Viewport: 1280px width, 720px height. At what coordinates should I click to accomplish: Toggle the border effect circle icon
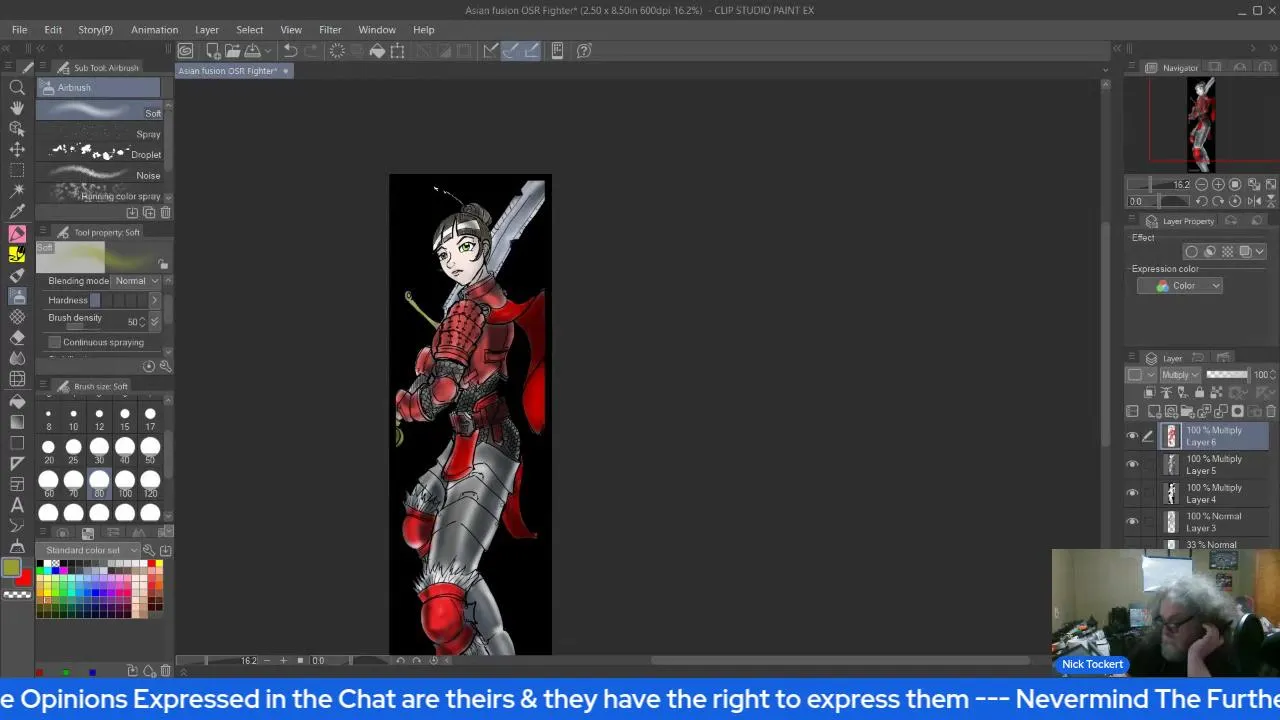point(1191,252)
